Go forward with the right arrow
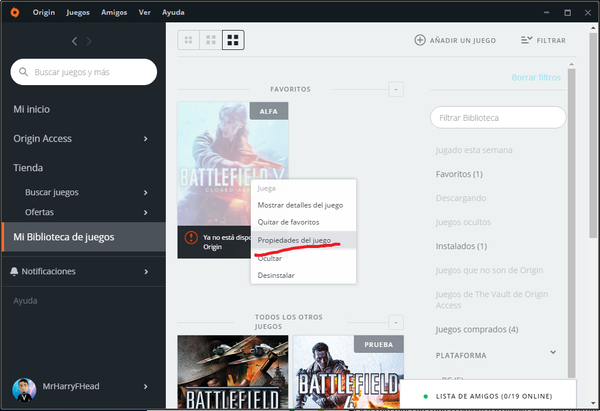The height and width of the screenshot is (411, 600). pyautogui.click(x=89, y=41)
